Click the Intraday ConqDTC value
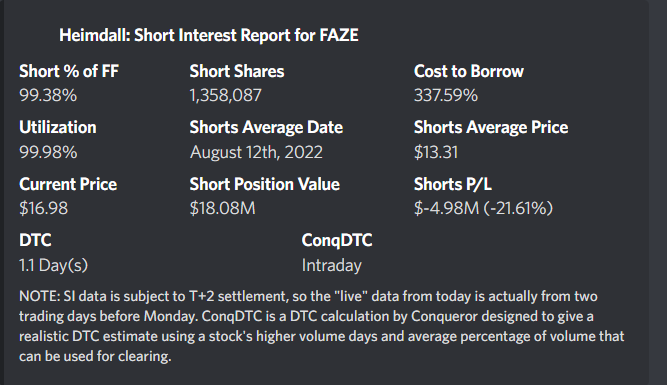This screenshot has height=385, width=667. pos(332,265)
